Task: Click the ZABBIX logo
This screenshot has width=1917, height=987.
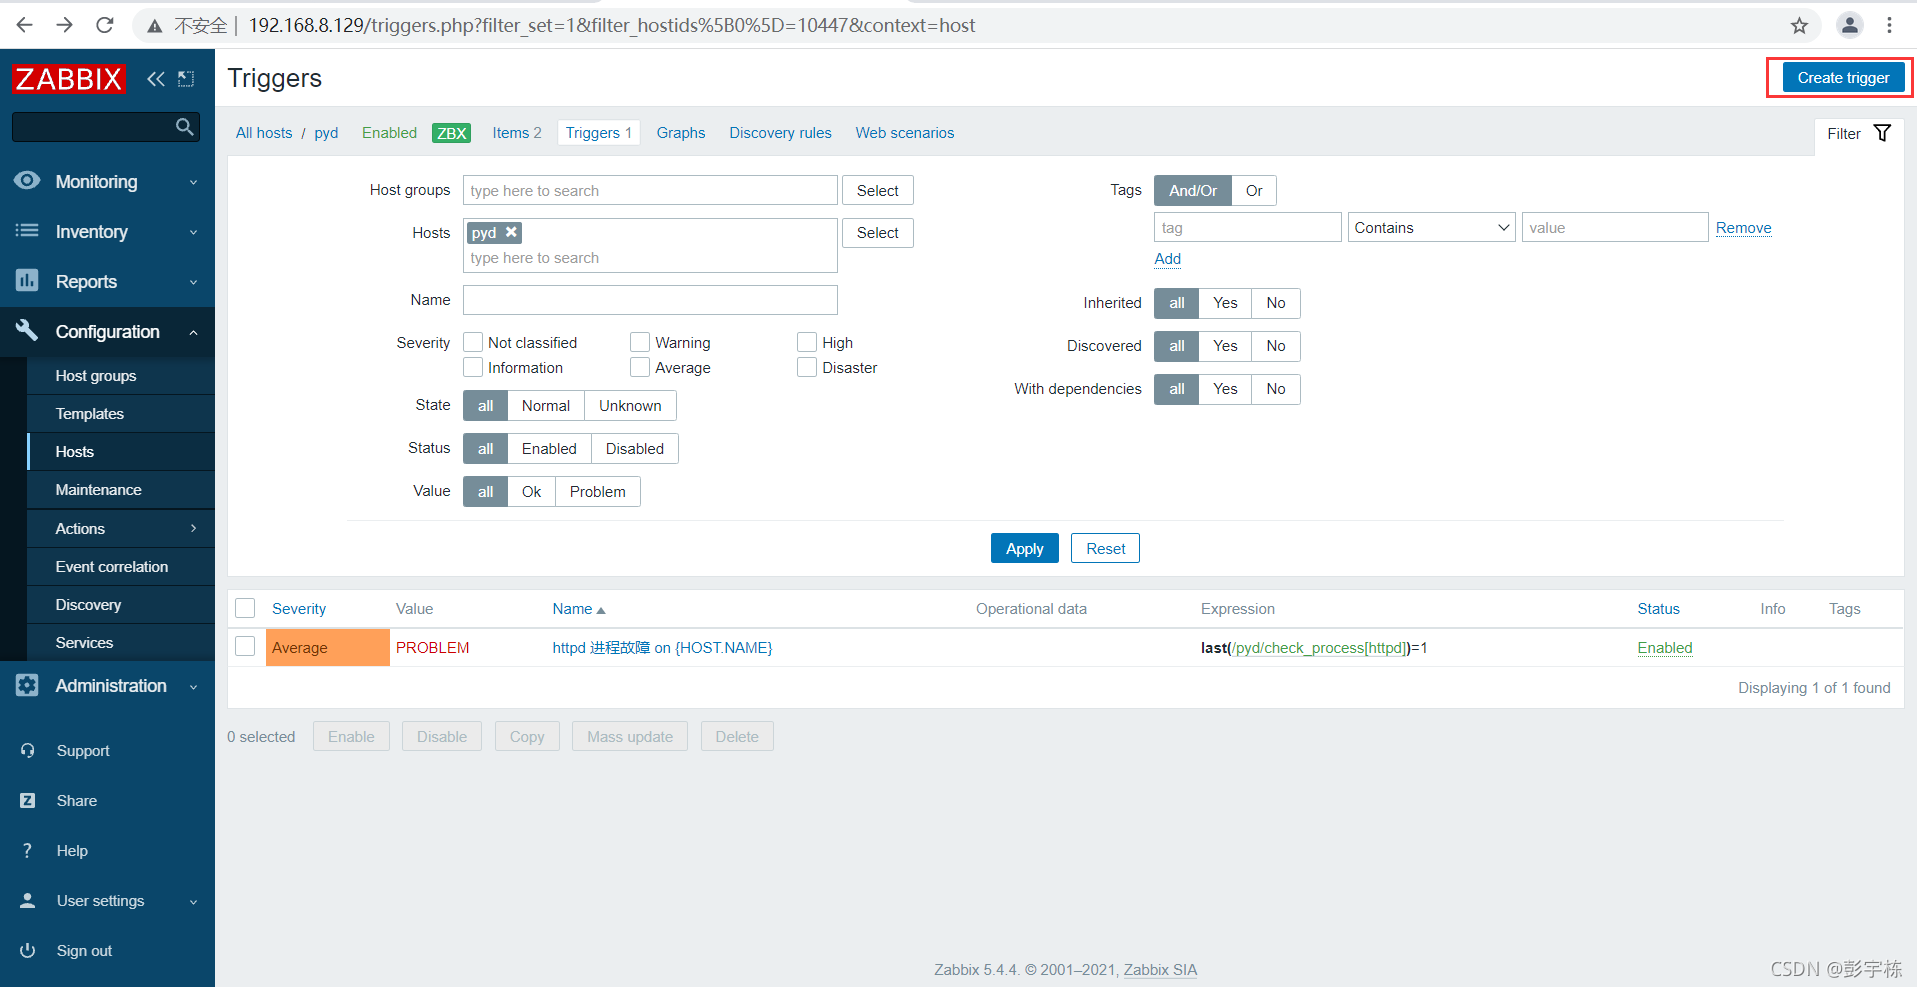Action: click(x=68, y=78)
